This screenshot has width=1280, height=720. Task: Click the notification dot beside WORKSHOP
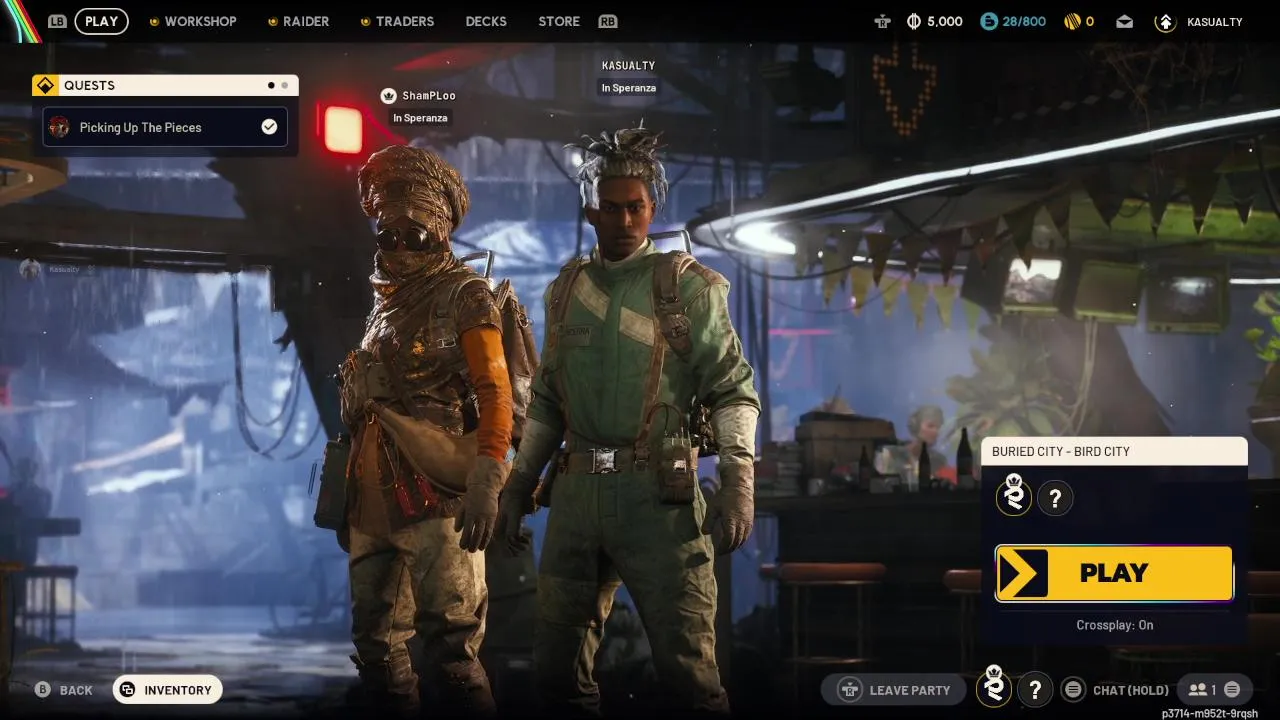(154, 21)
